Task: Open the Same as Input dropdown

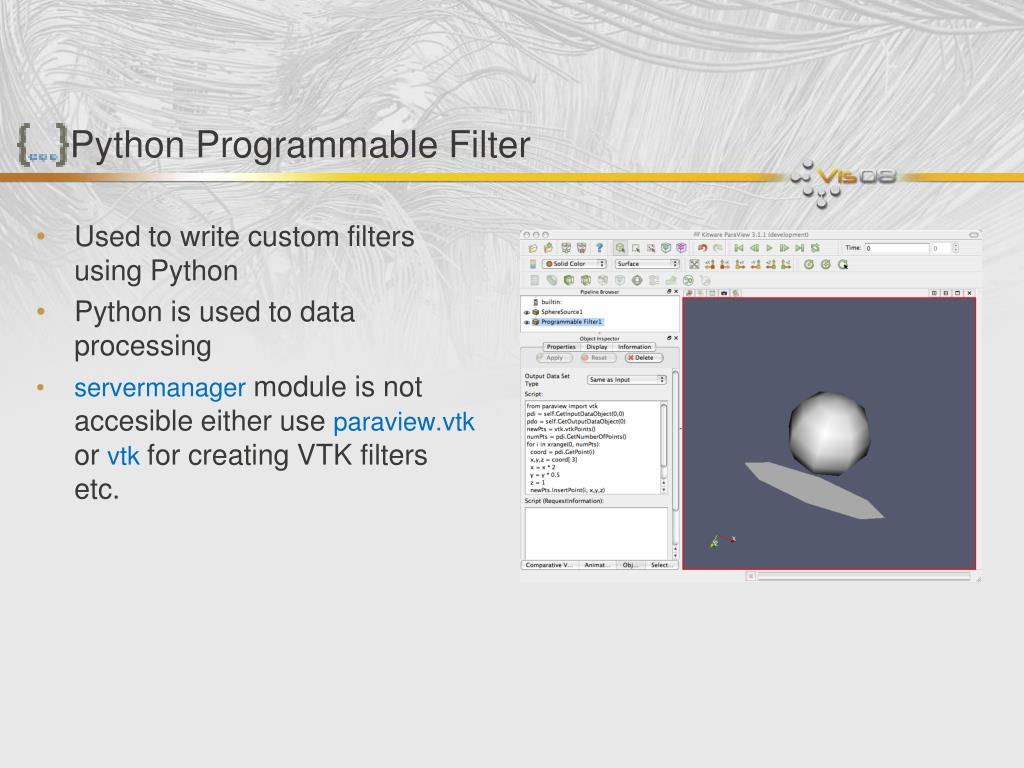Action: click(x=626, y=379)
